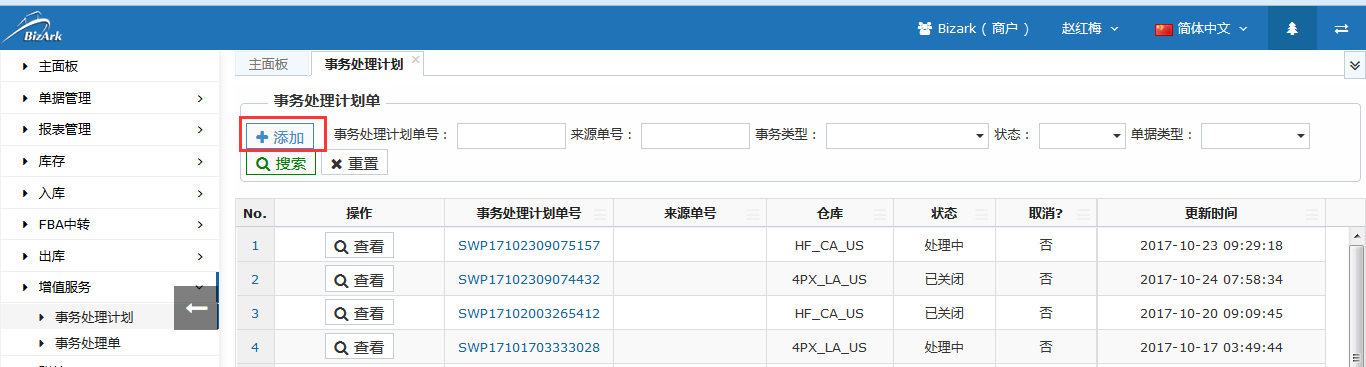The width and height of the screenshot is (1366, 367).
Task: Open link SWP17102309074432
Action: (529, 279)
